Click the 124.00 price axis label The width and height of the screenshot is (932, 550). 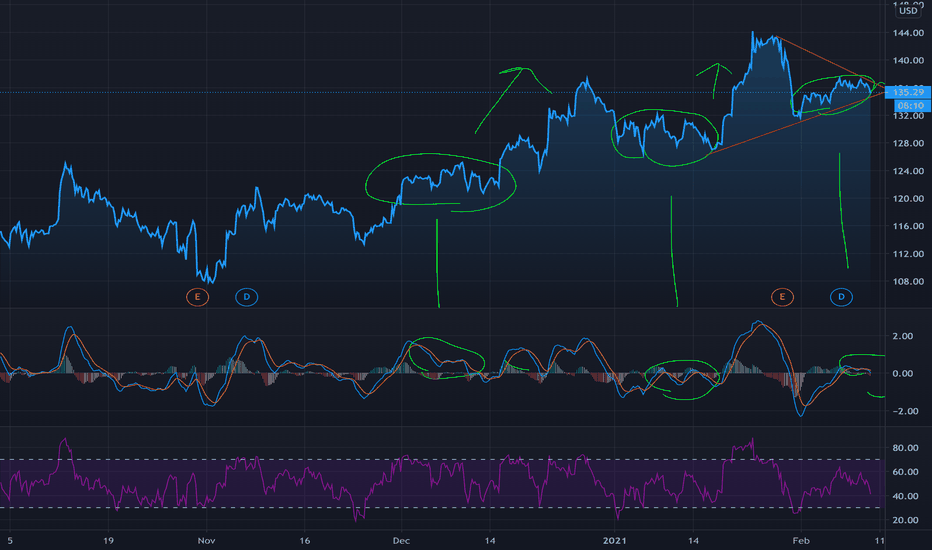908,171
